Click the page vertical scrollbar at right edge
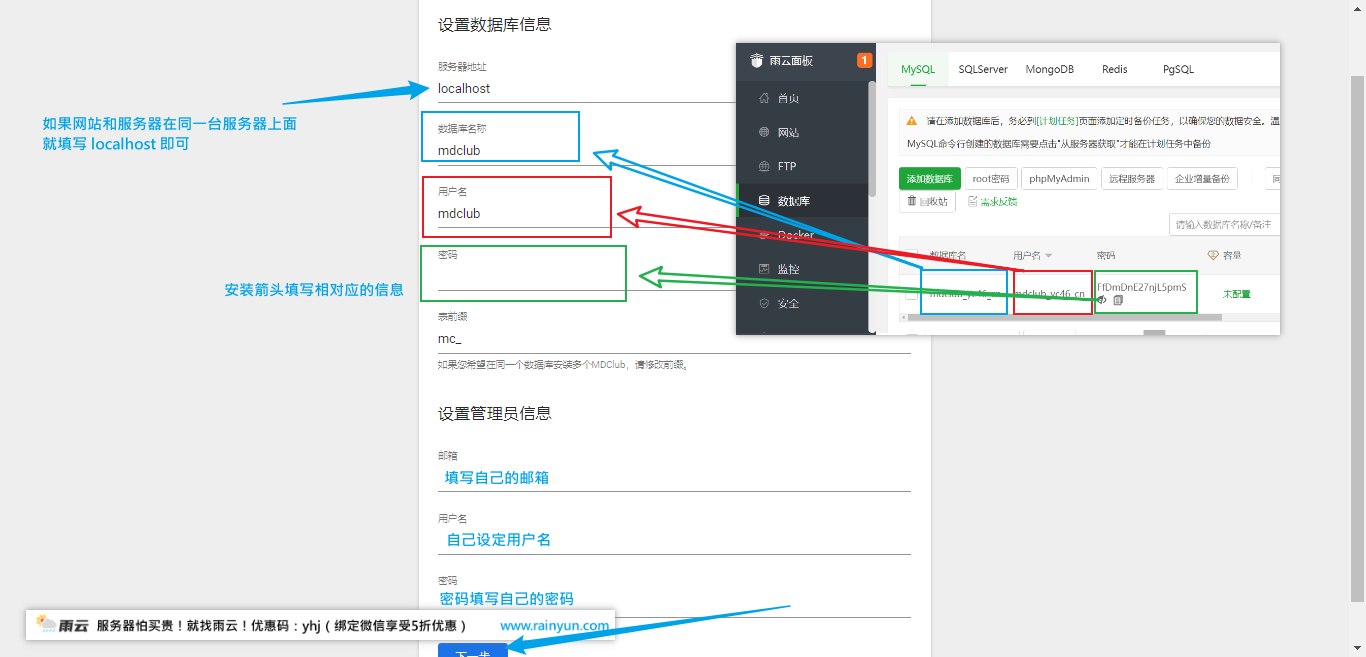 coord(1358,340)
